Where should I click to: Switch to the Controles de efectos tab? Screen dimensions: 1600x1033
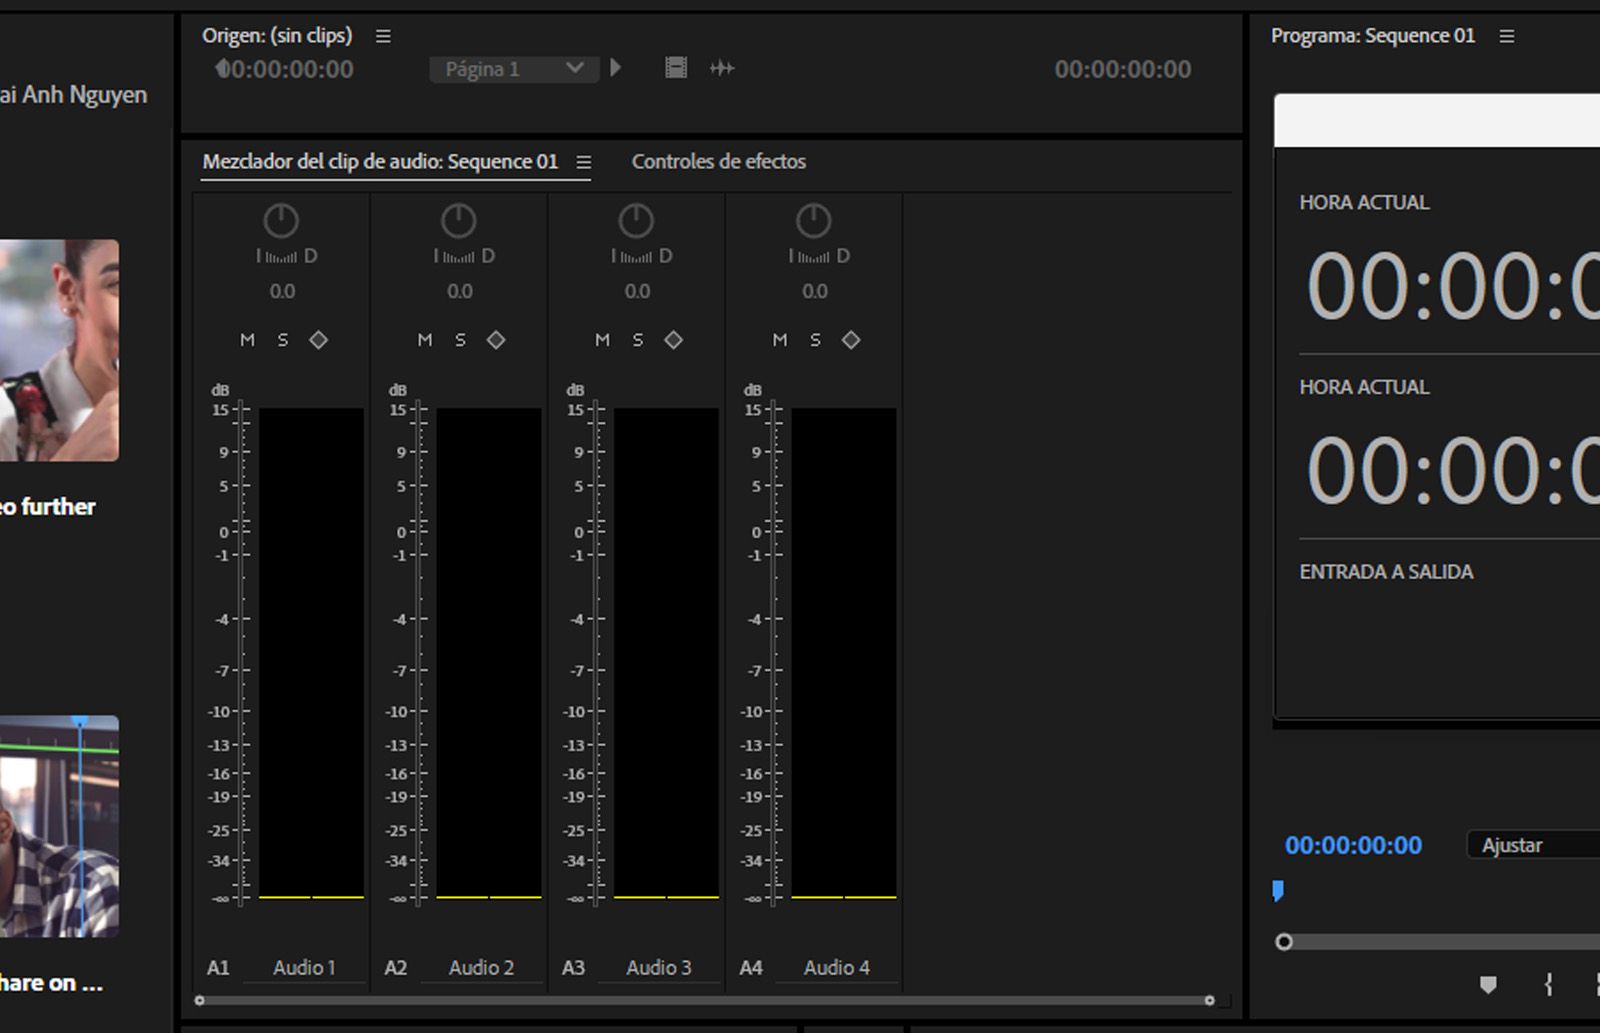[718, 161]
